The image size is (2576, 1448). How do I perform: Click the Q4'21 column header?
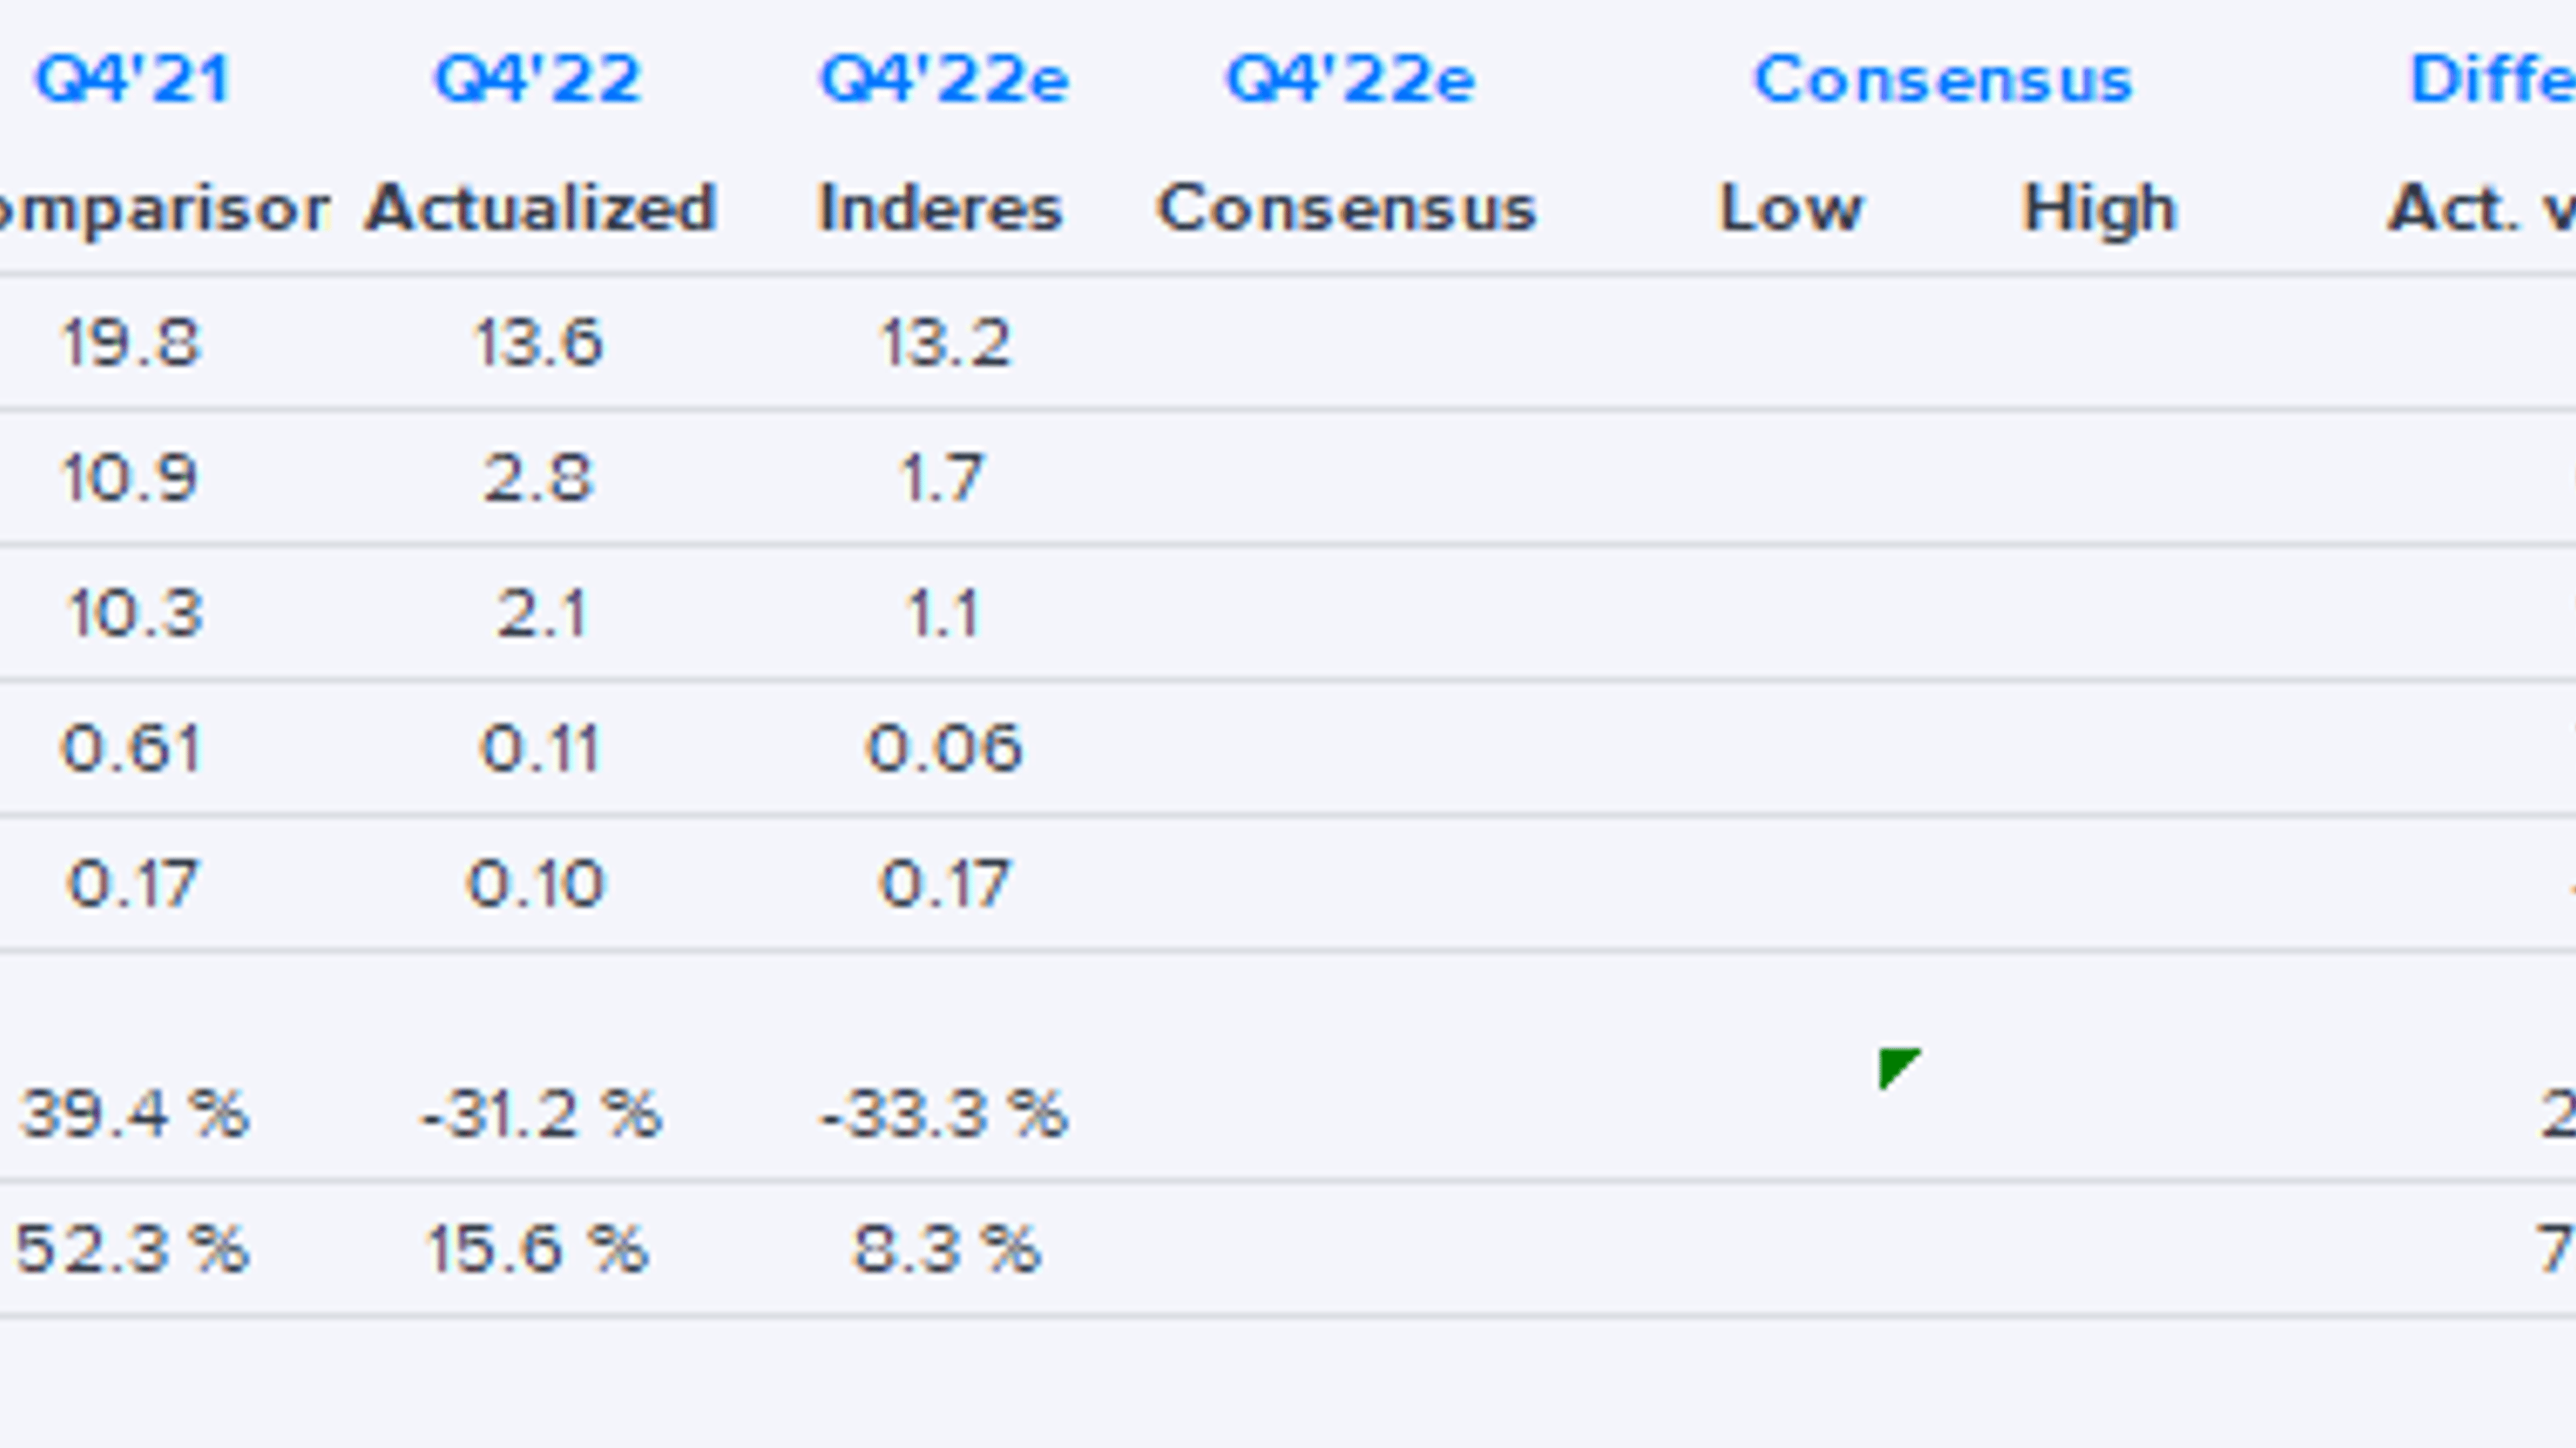click(x=134, y=80)
